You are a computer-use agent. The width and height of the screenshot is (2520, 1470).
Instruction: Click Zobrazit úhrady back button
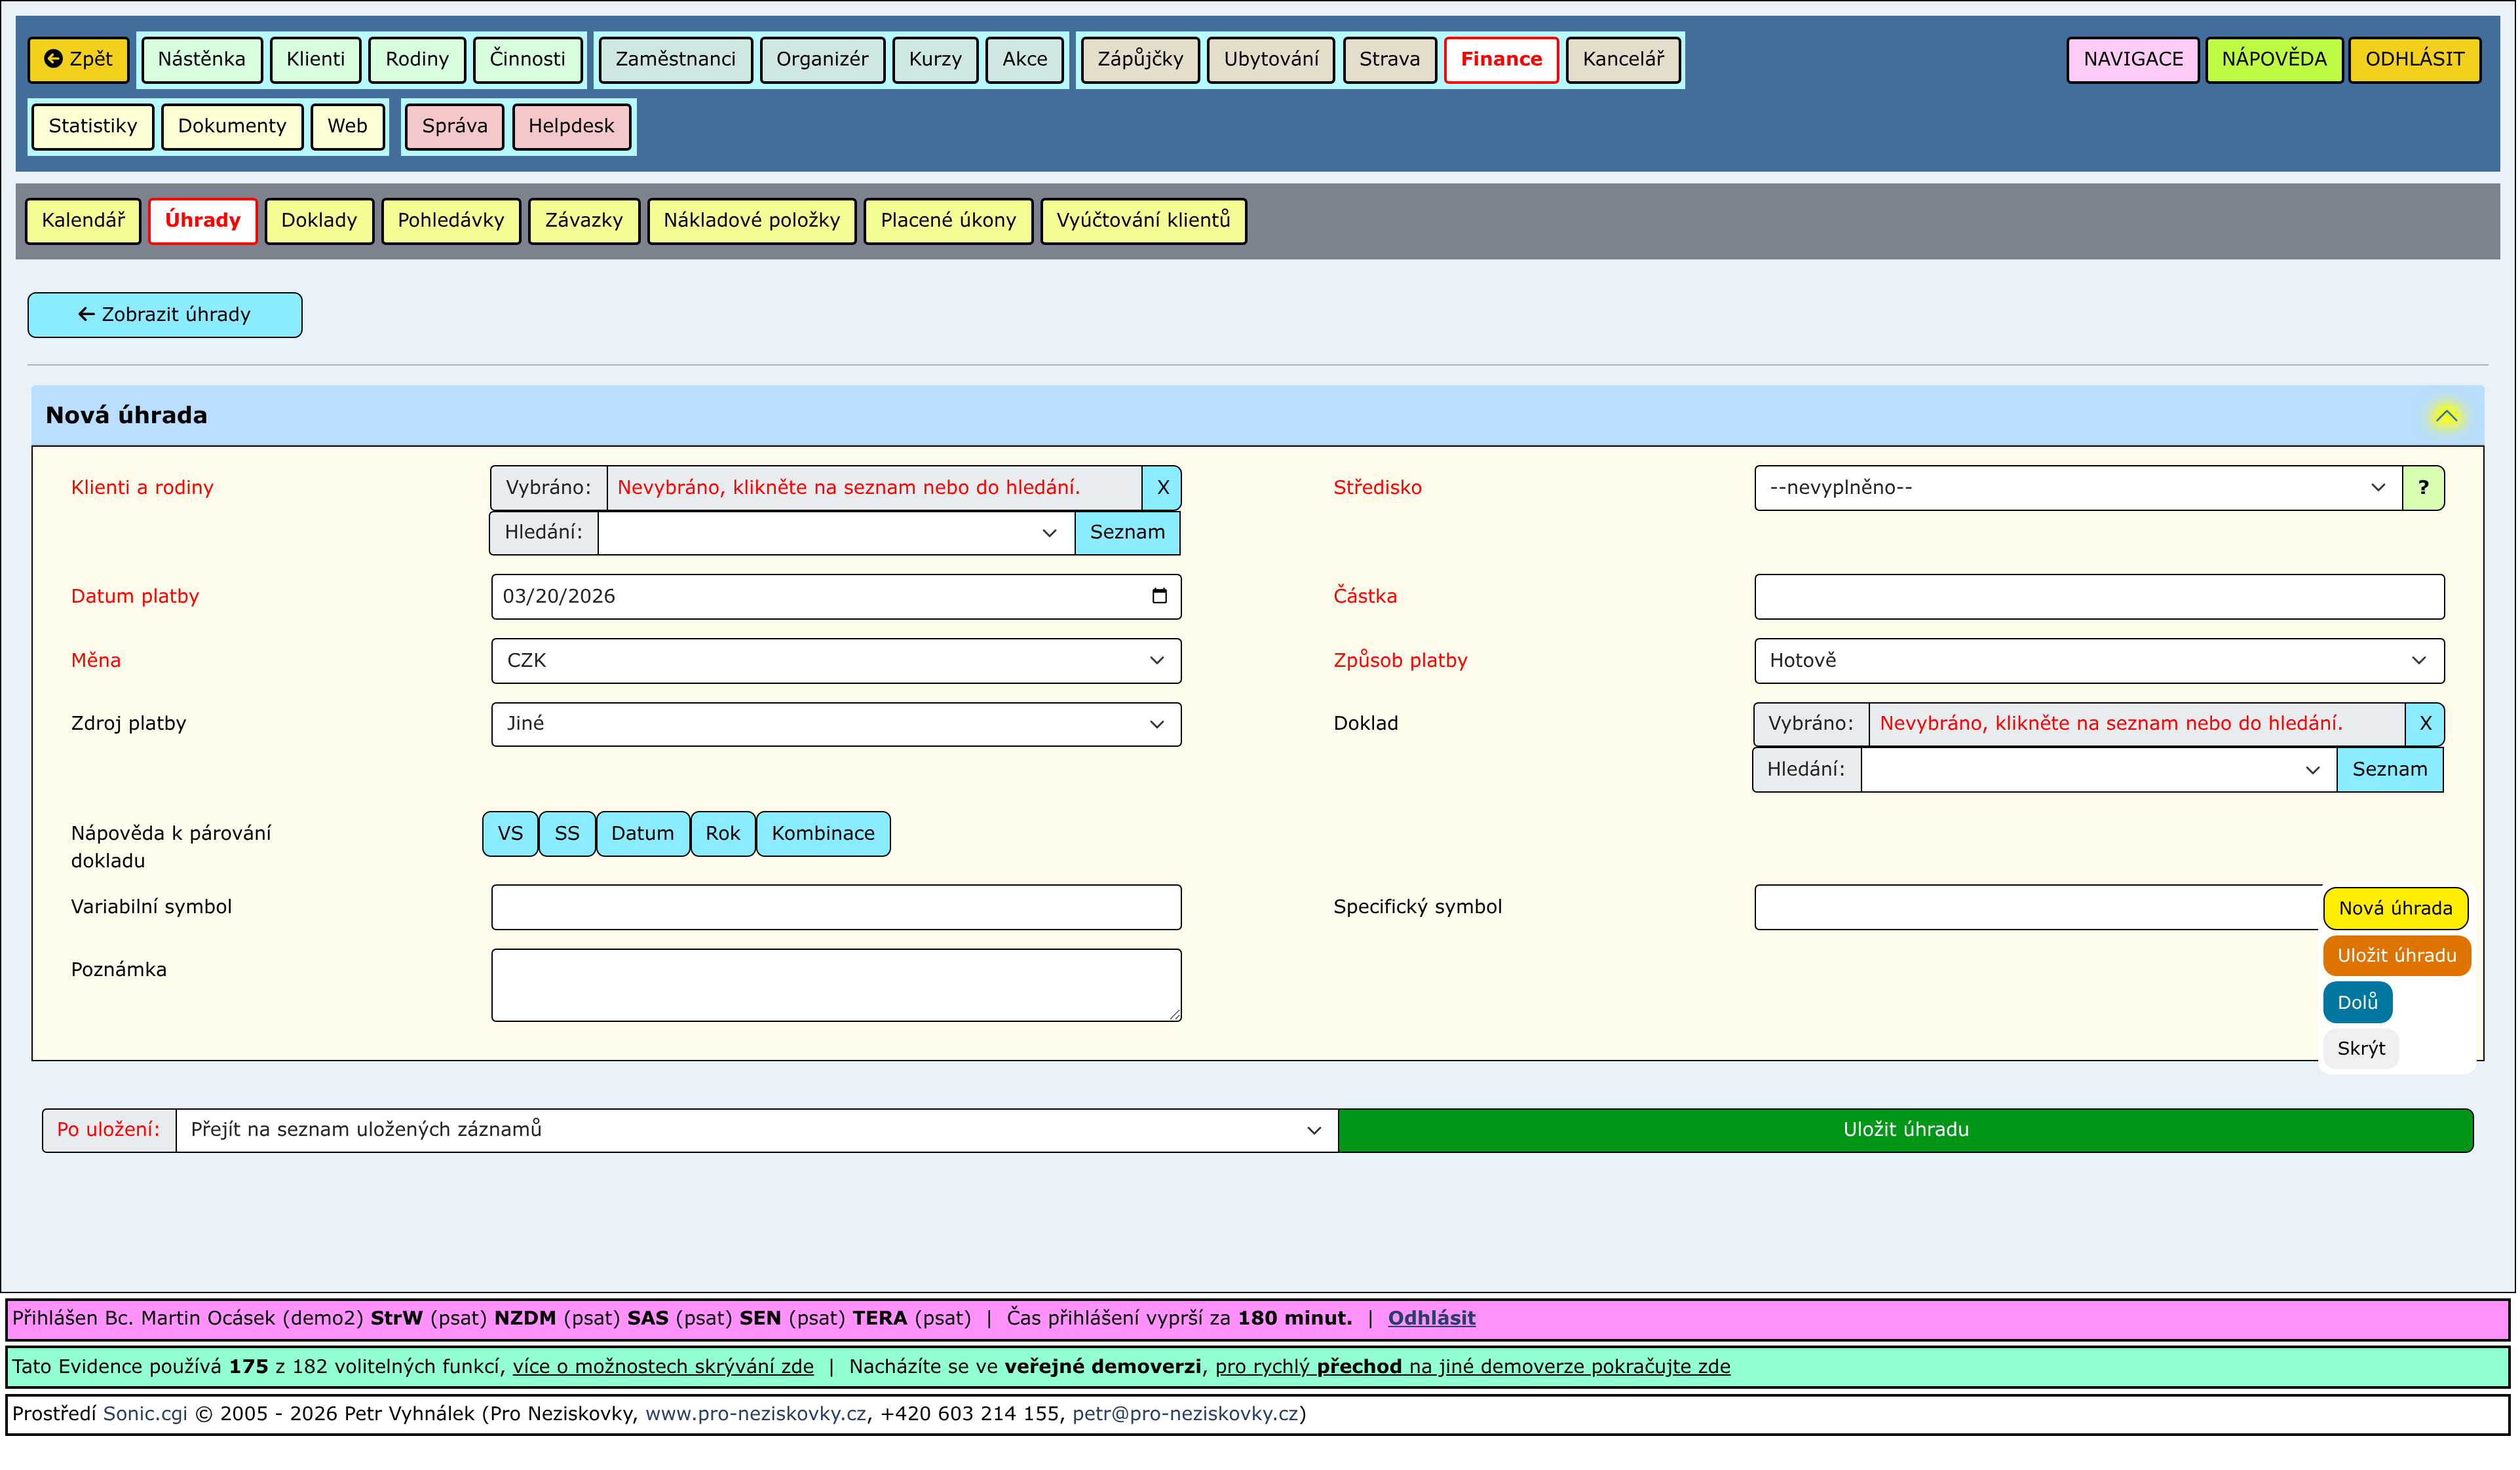tap(165, 315)
